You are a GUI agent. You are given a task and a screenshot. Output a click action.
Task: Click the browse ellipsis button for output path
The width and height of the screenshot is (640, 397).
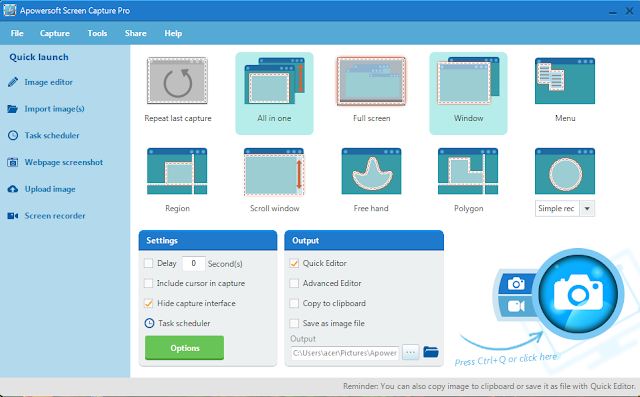point(411,352)
